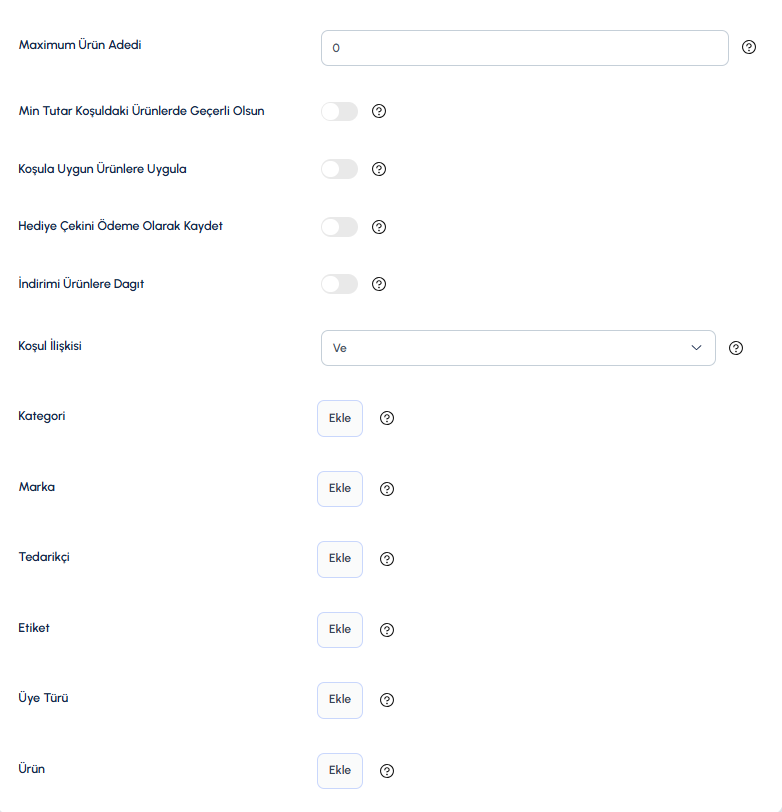Add a brand with Marka Ekle button
This screenshot has height=812, width=782.
click(340, 489)
